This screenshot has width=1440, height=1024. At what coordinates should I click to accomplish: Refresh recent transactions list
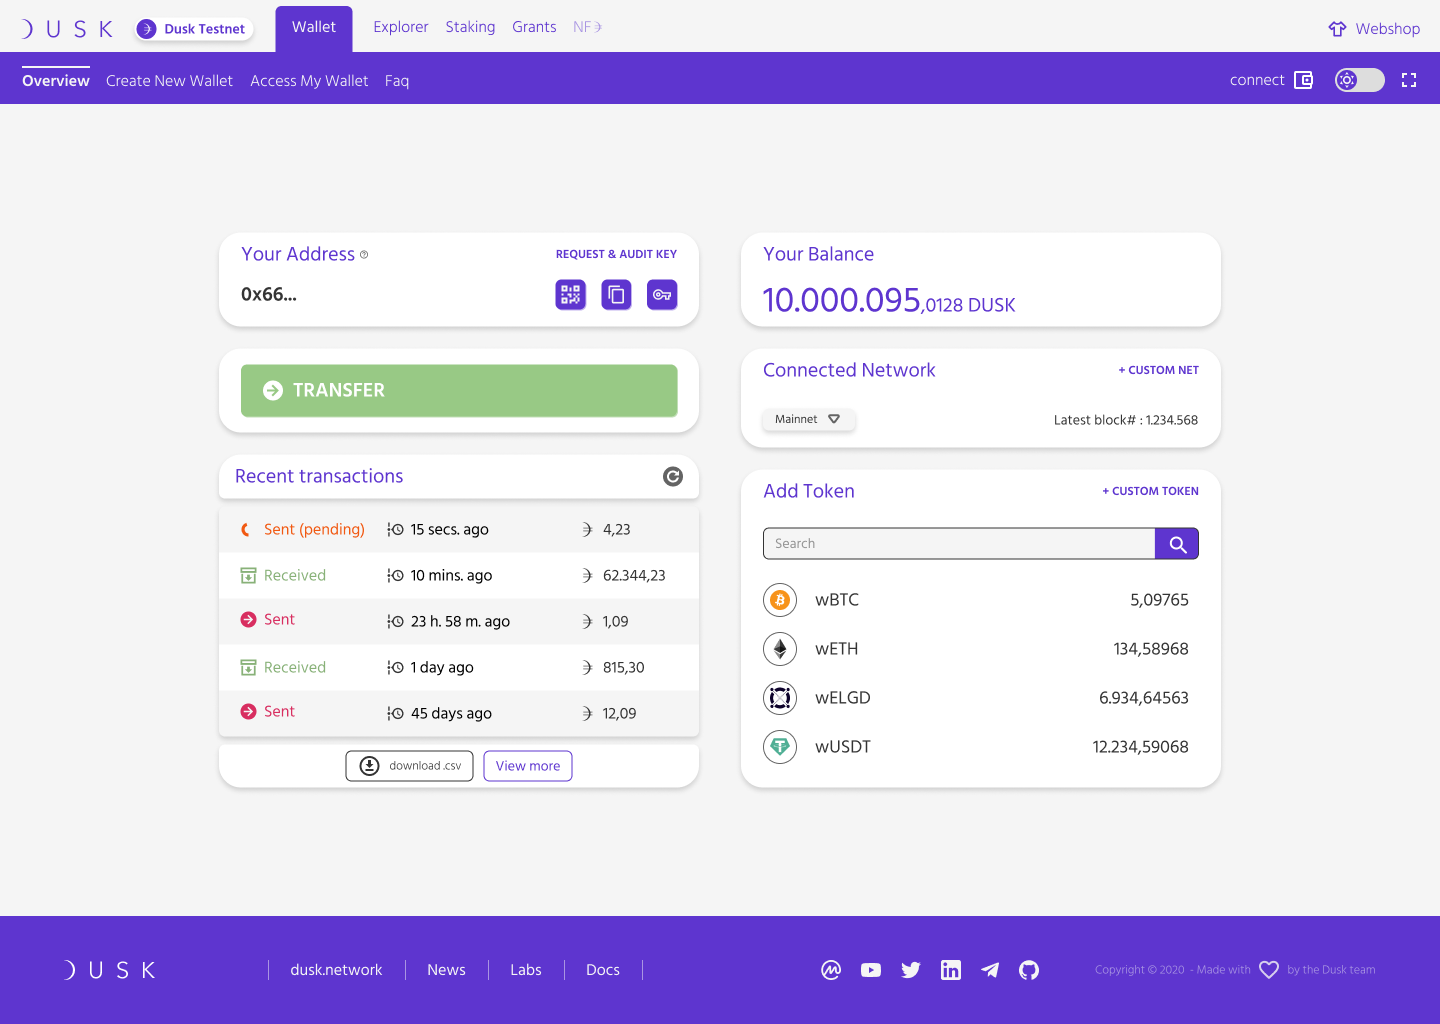(673, 477)
